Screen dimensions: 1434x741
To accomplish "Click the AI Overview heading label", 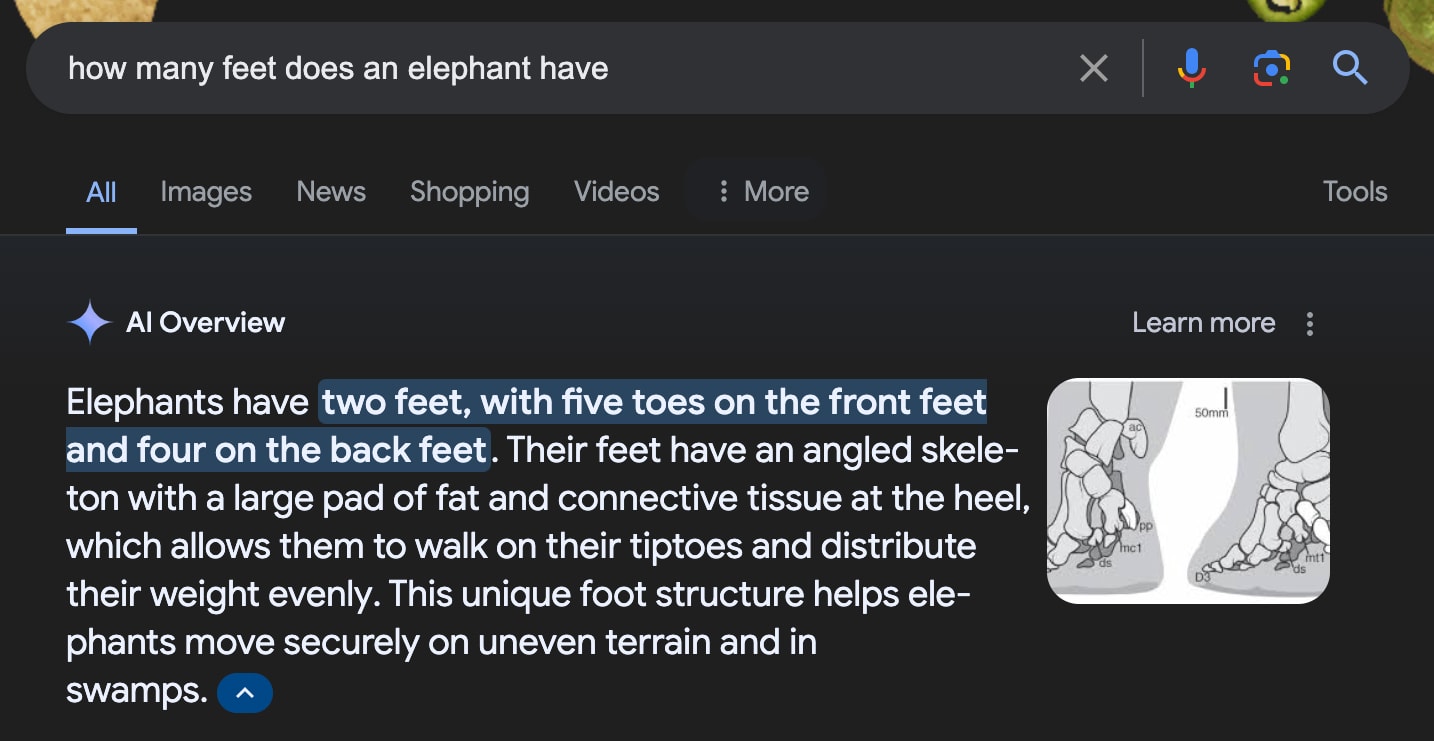I will pyautogui.click(x=205, y=323).
